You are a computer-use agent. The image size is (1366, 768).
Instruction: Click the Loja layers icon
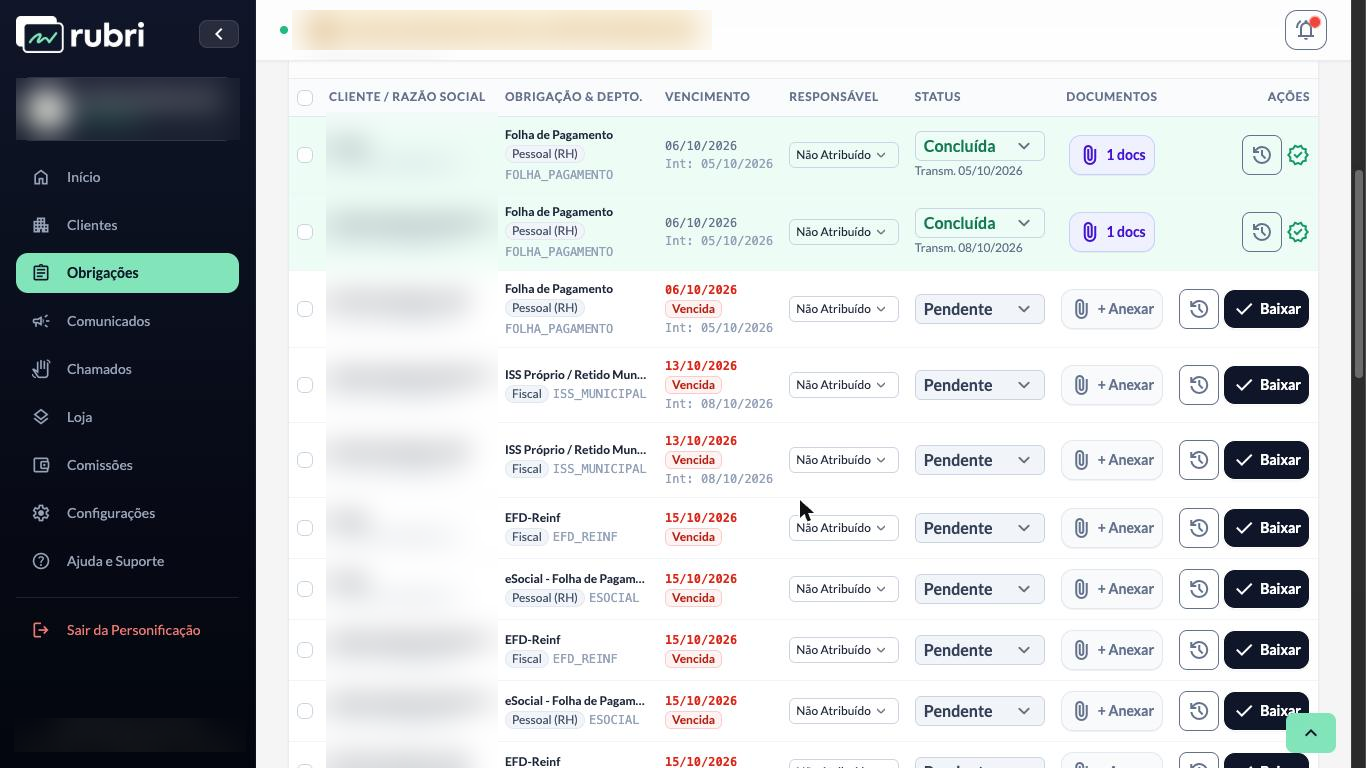(x=41, y=417)
